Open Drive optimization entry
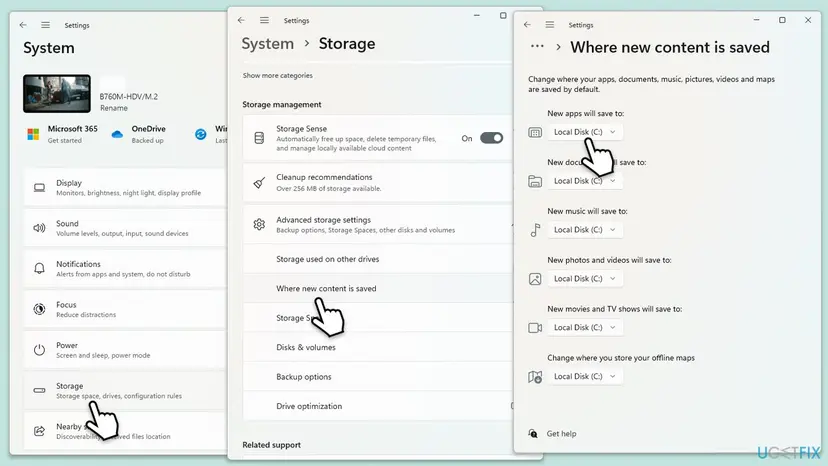This screenshot has height=466, width=828. [378, 406]
